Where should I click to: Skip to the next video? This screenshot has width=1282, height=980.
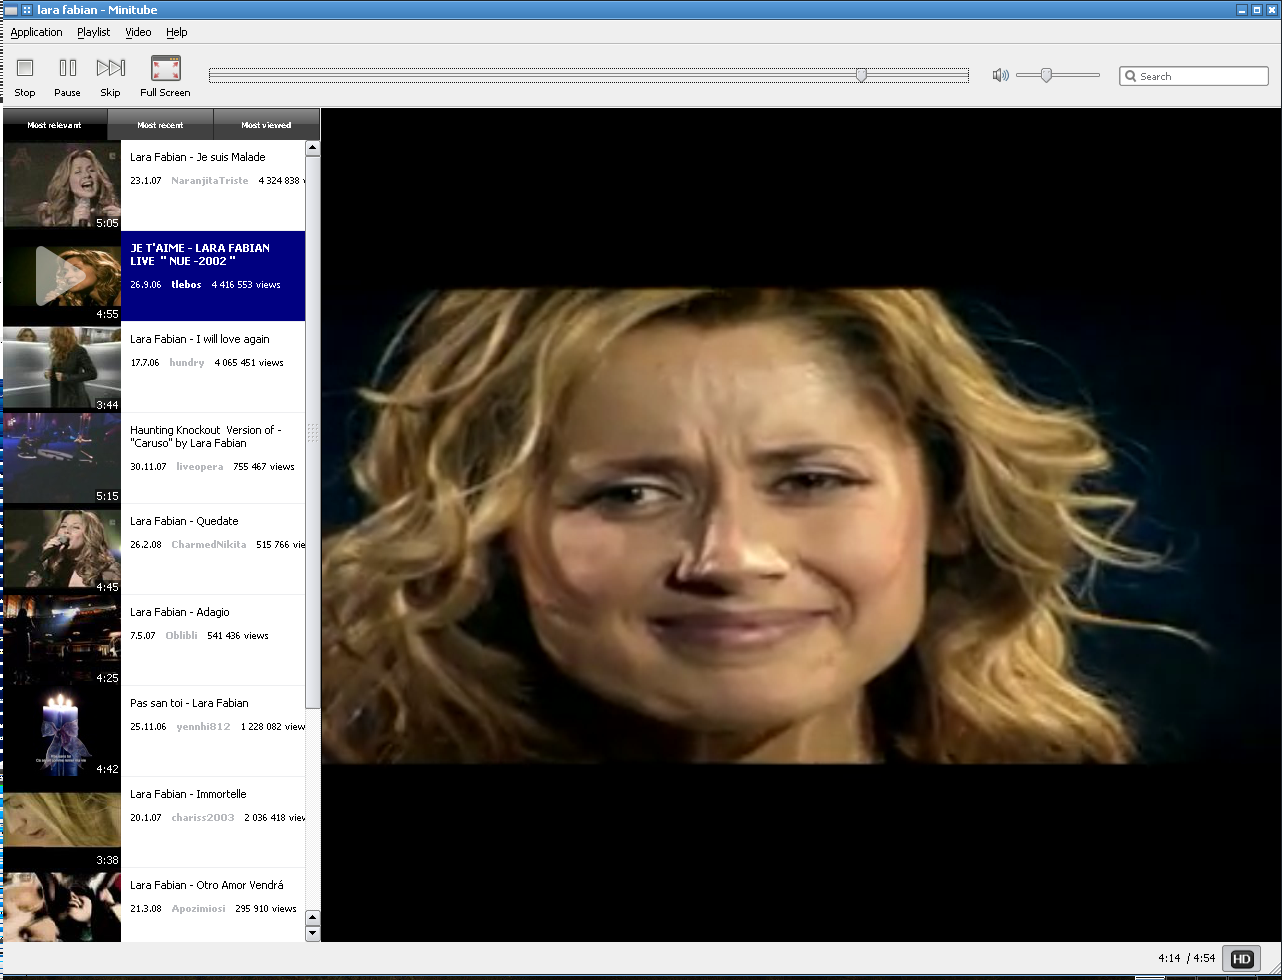(x=110, y=77)
